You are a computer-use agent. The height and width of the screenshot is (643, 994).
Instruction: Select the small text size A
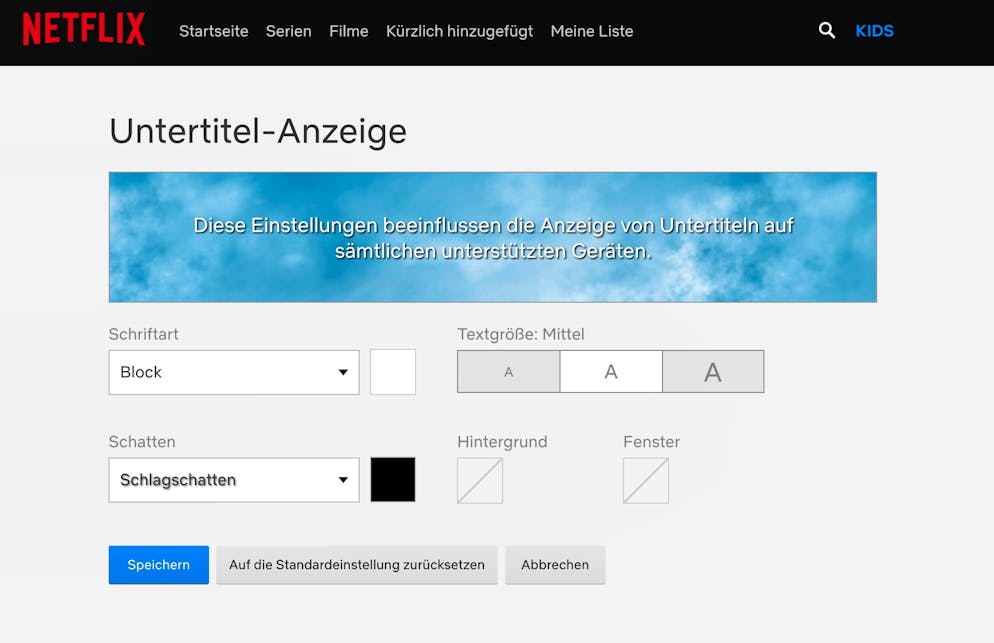pos(508,372)
